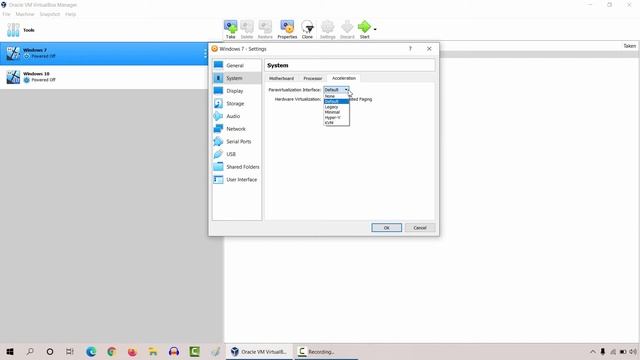Click the Tools icon in left panel
This screenshot has width=640, height=360.
coord(13,30)
